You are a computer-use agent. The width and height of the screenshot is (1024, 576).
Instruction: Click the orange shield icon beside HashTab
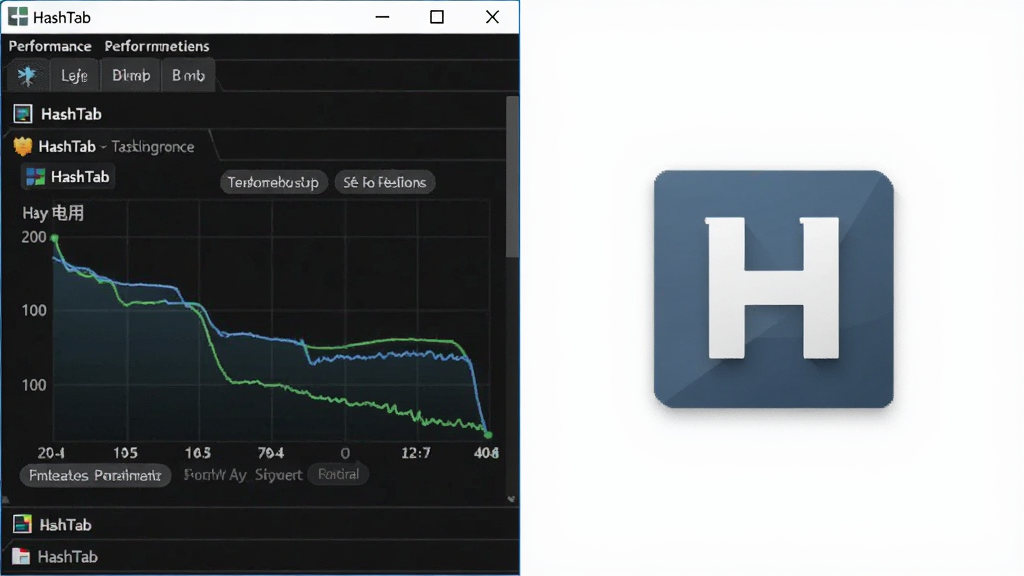pyautogui.click(x=23, y=146)
